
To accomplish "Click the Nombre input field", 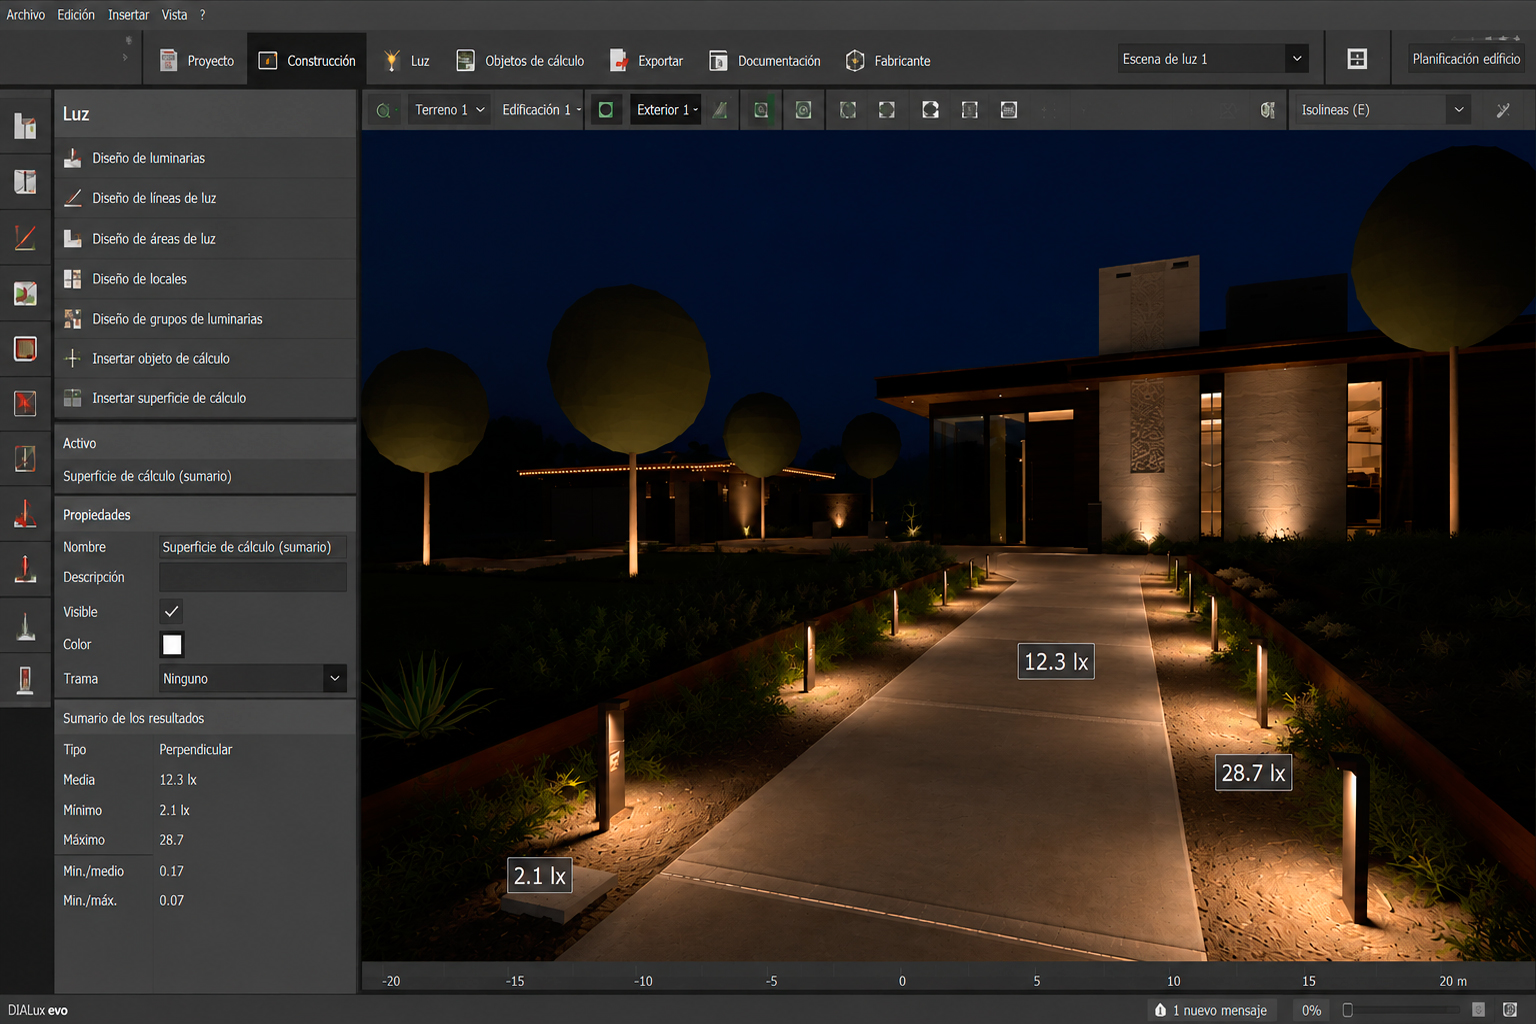I will pyautogui.click(x=253, y=547).
